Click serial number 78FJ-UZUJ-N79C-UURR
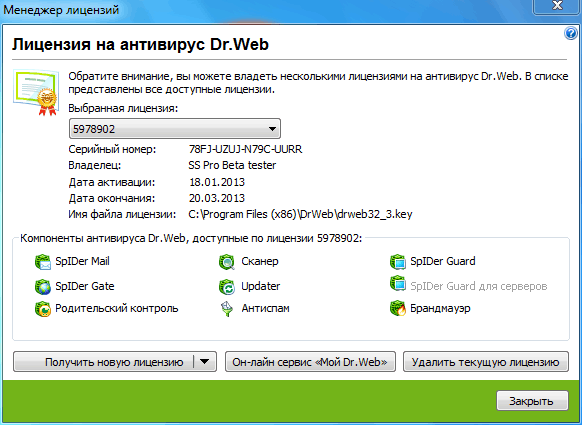The image size is (582, 425). [245, 149]
